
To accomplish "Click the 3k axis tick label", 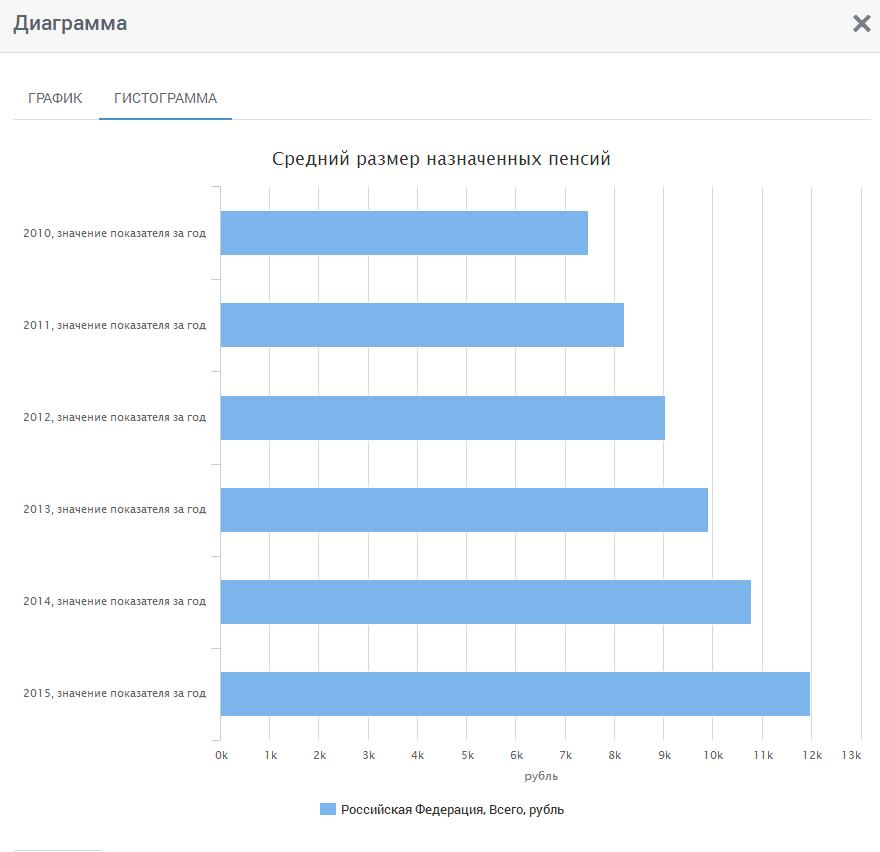I will (x=369, y=755).
